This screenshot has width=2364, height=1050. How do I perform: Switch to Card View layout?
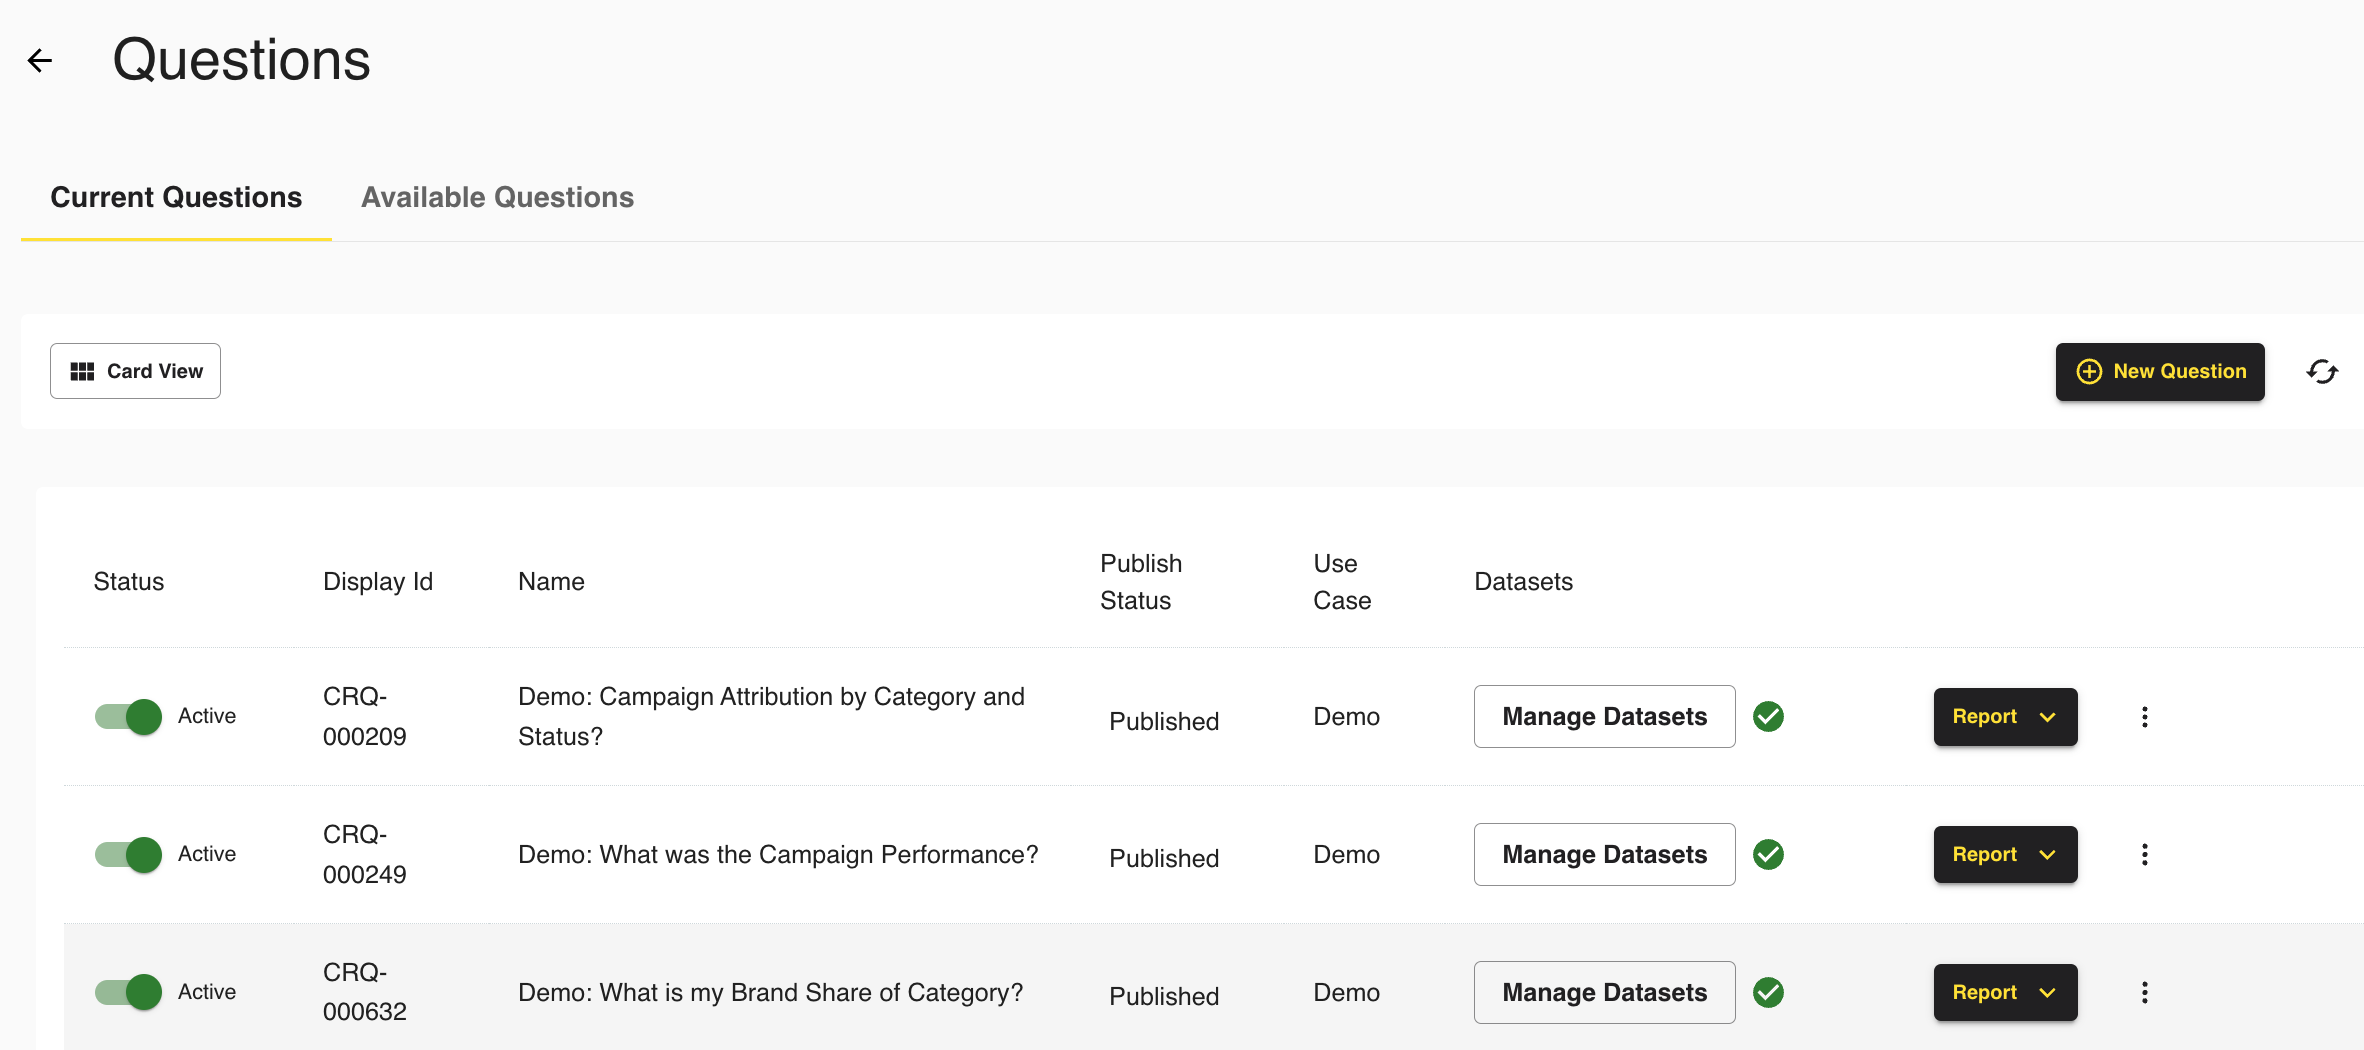(x=136, y=372)
